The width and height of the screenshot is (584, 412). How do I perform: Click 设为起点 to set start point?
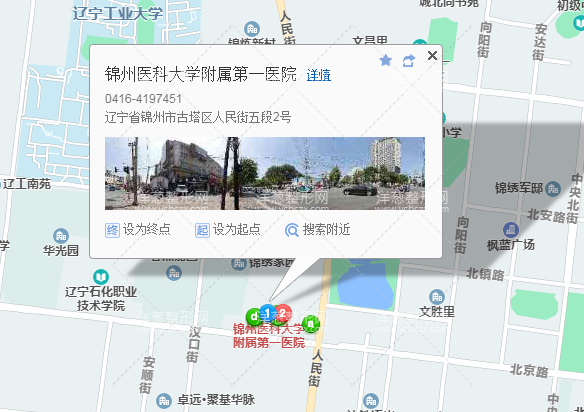228,230
